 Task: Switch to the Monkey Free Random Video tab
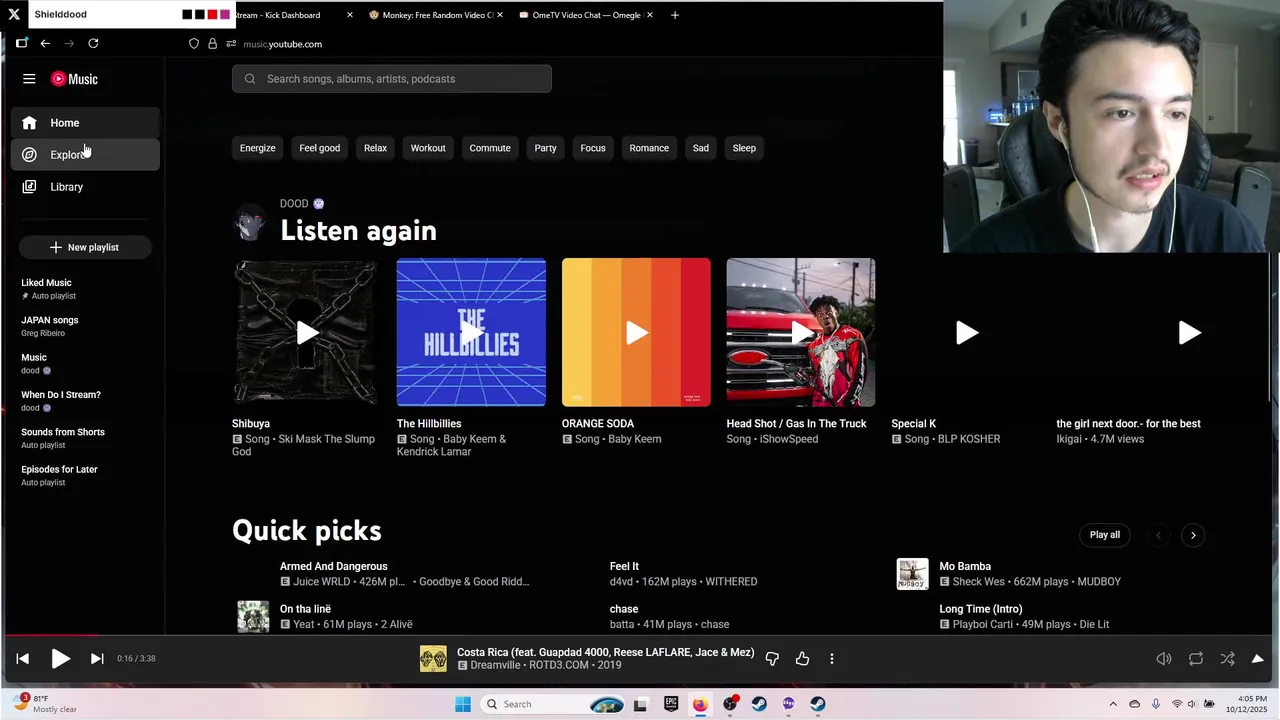click(x=435, y=15)
